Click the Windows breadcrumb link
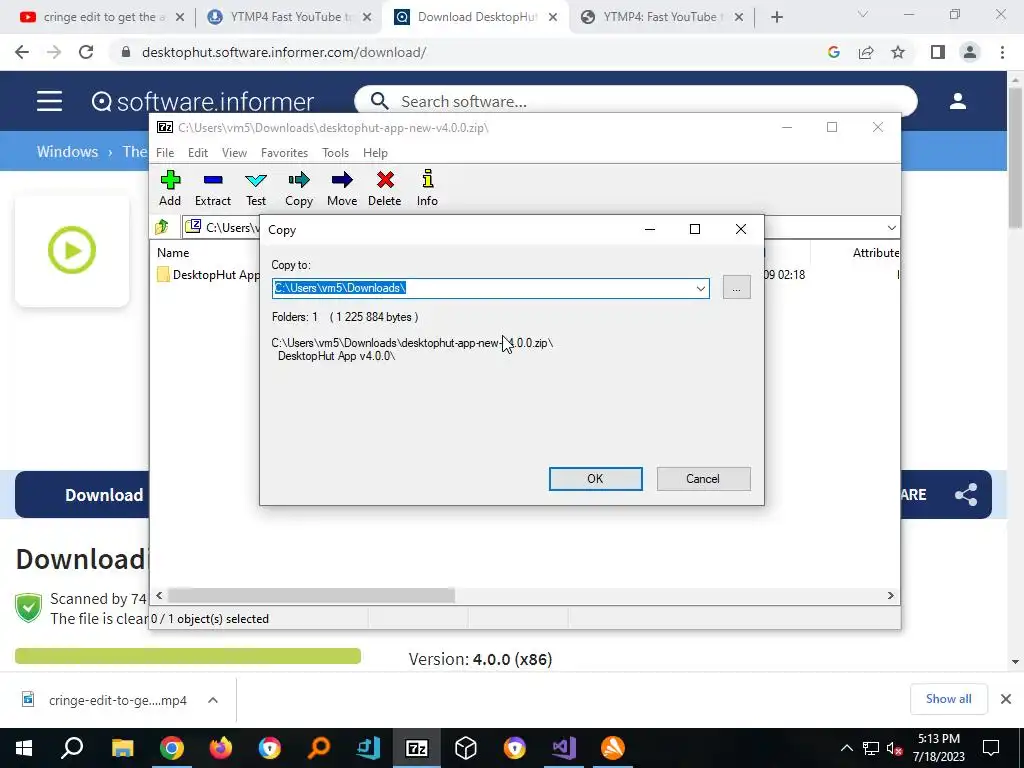Viewport: 1024px width, 768px height. pyautogui.click(x=67, y=152)
